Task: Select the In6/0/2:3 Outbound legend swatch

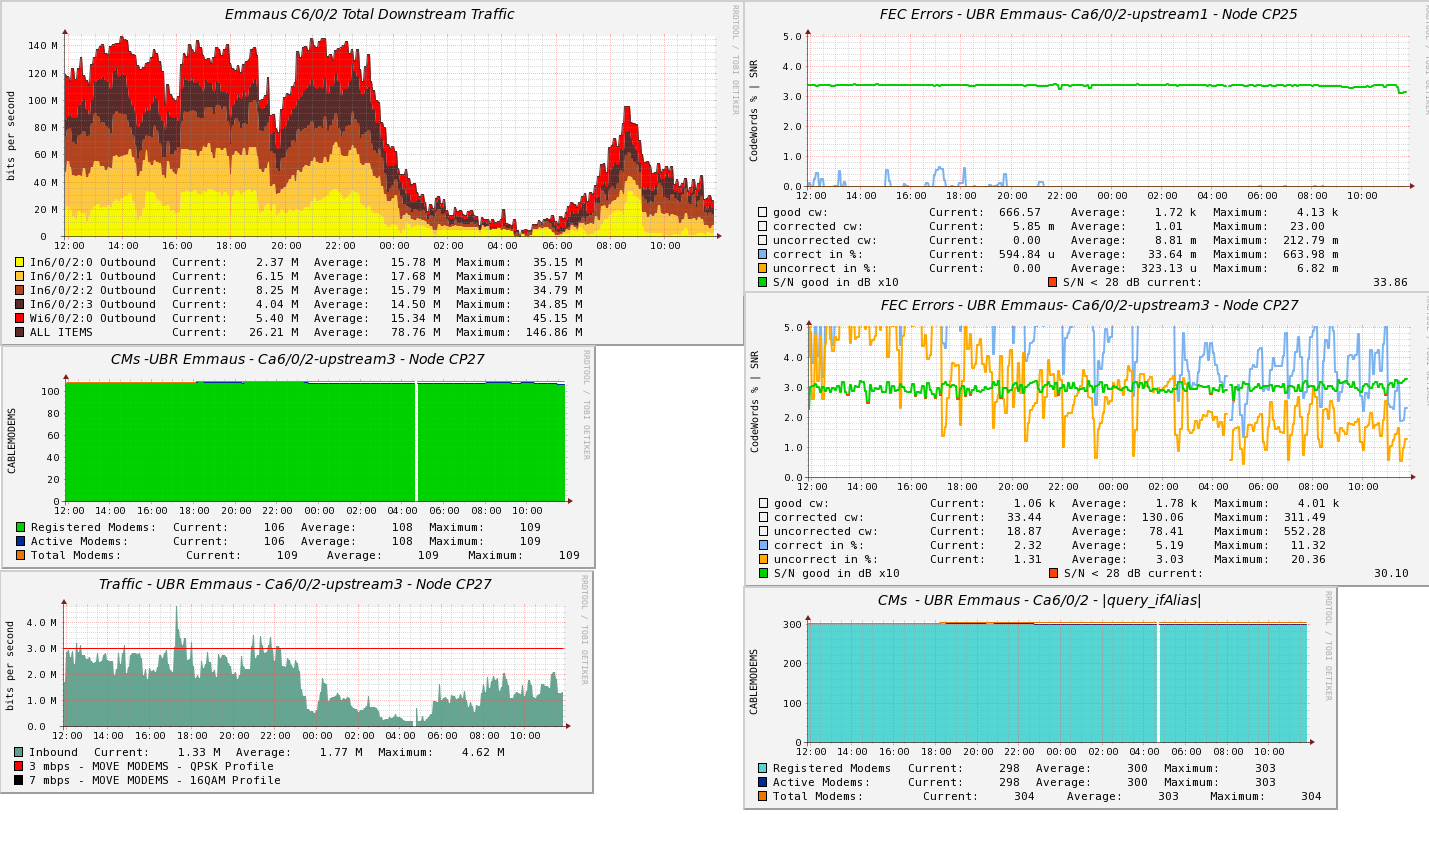Action: 19,304
